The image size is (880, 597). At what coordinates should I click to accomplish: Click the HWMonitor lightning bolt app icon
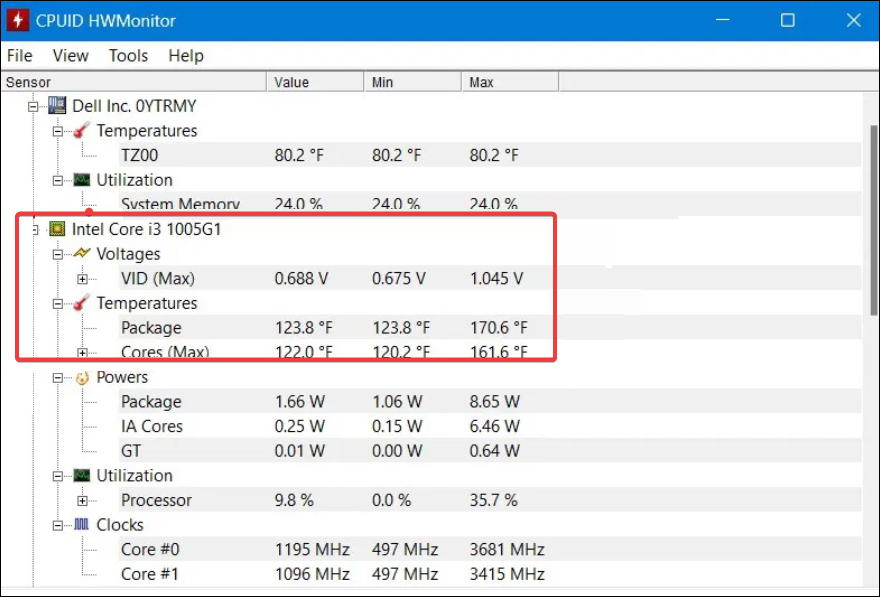tap(18, 20)
